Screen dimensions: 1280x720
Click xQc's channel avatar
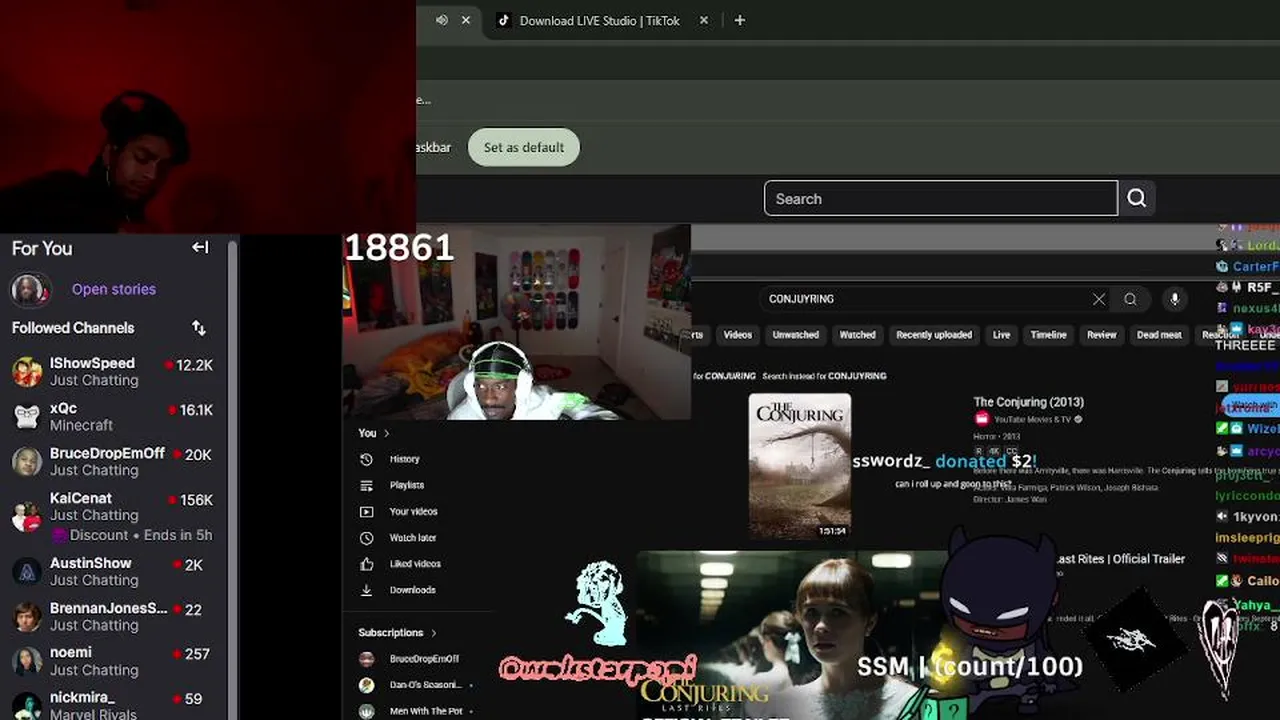click(x=27, y=417)
